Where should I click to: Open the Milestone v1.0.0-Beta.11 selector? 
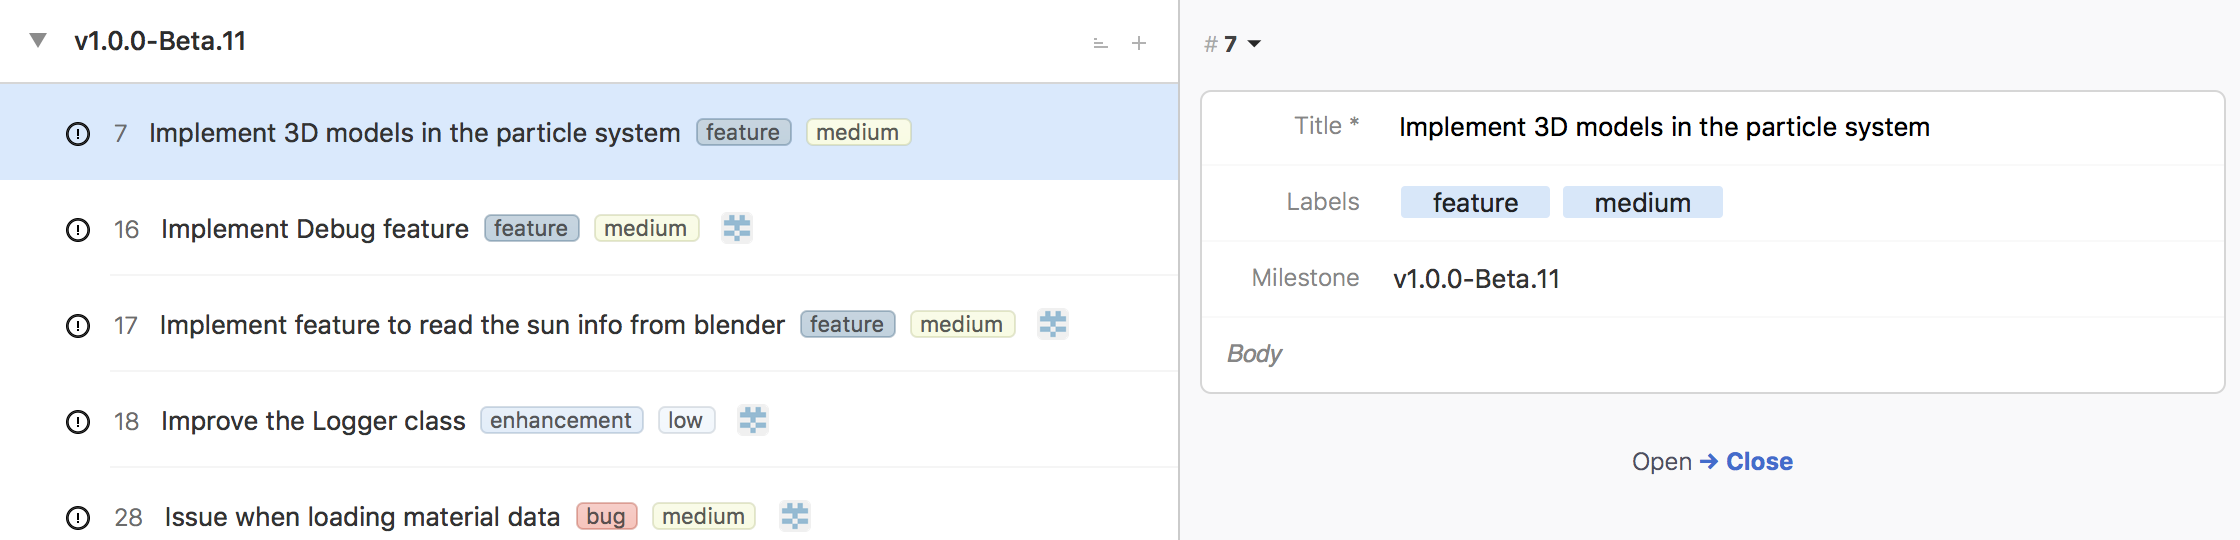[x=1476, y=279]
